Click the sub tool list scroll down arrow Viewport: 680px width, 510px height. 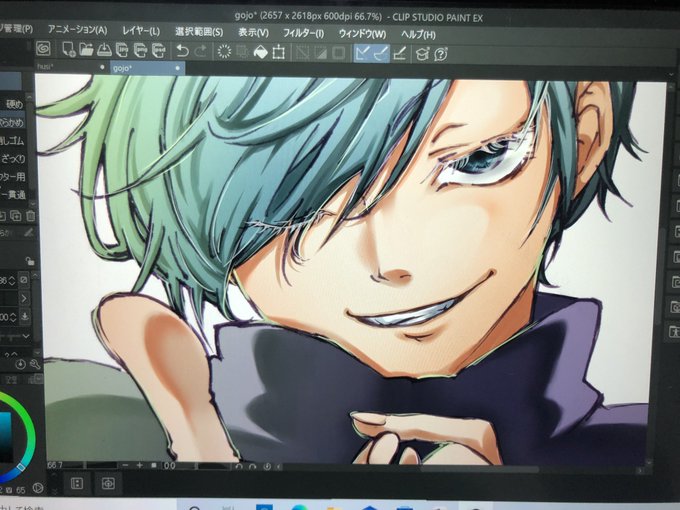32,203
